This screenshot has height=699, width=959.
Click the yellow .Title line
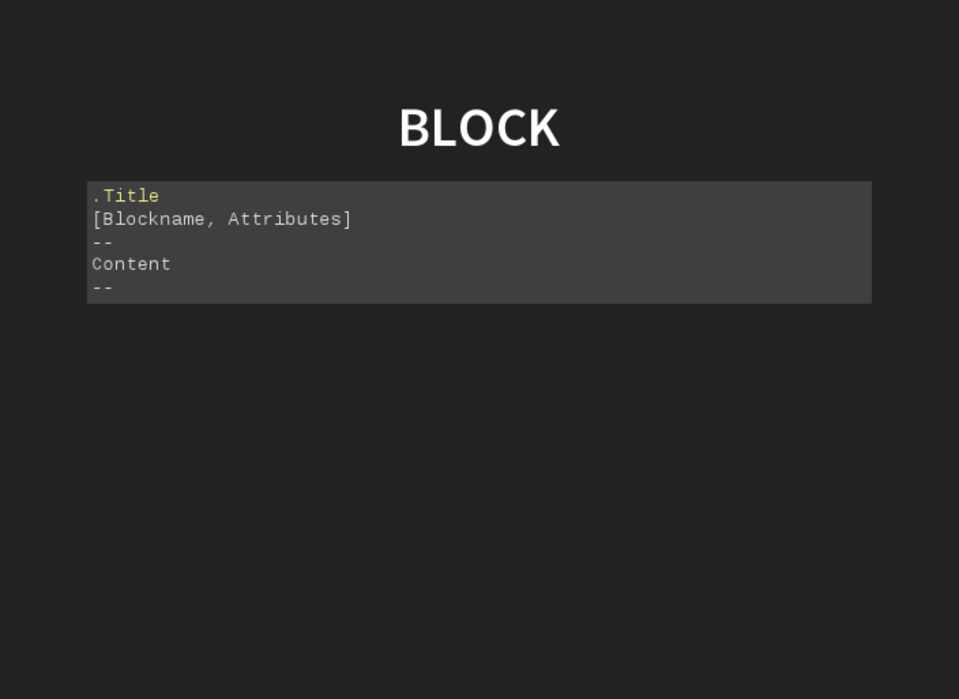point(126,196)
